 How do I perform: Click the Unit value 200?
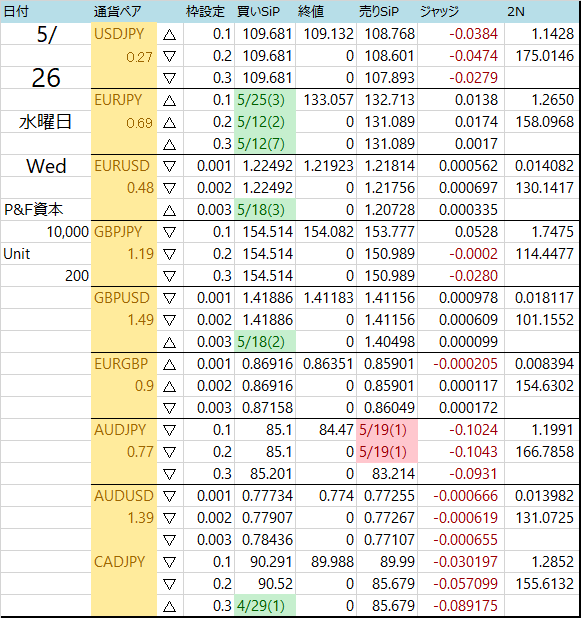77,275
